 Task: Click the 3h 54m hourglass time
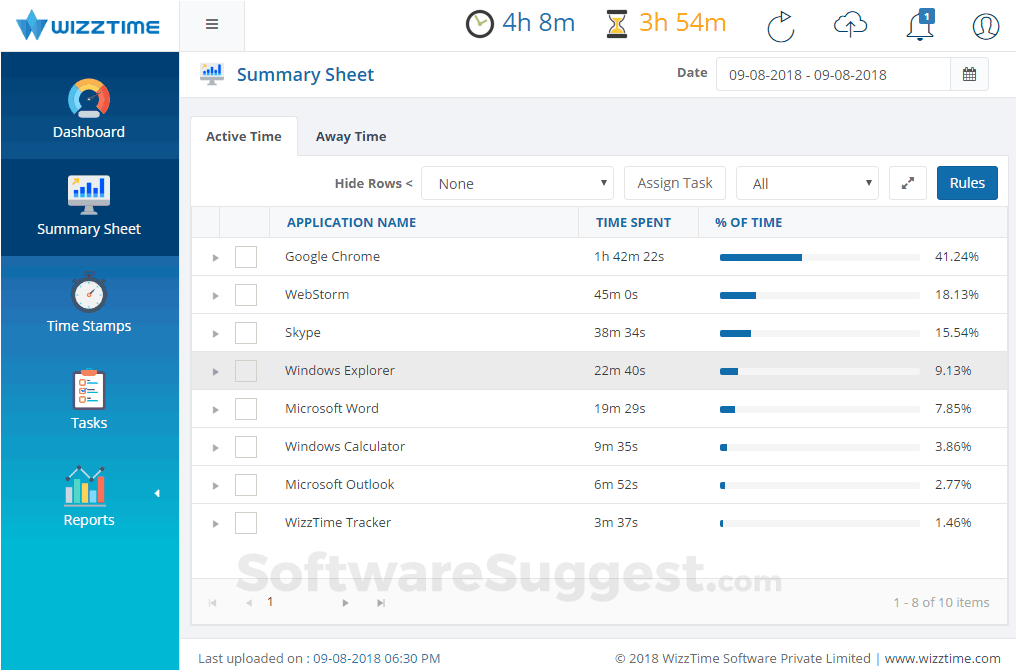pos(682,23)
